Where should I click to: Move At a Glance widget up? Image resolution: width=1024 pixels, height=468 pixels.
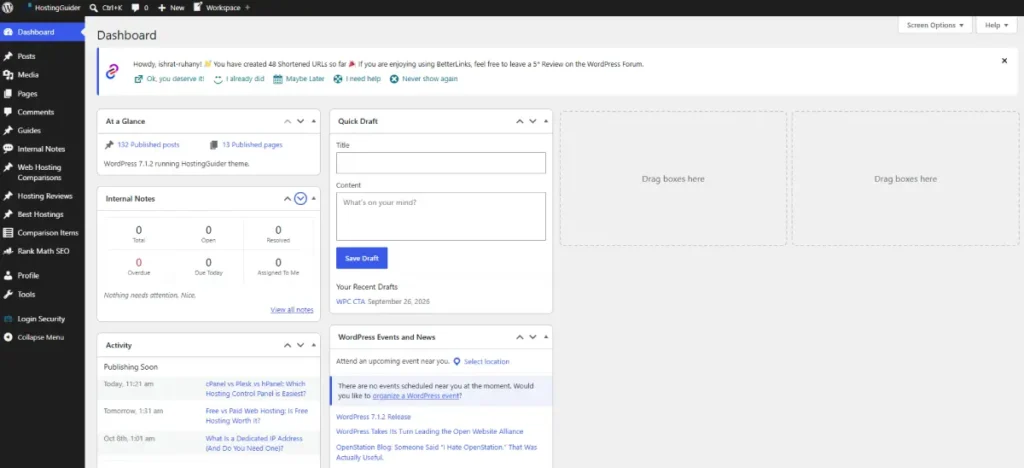tap(287, 121)
